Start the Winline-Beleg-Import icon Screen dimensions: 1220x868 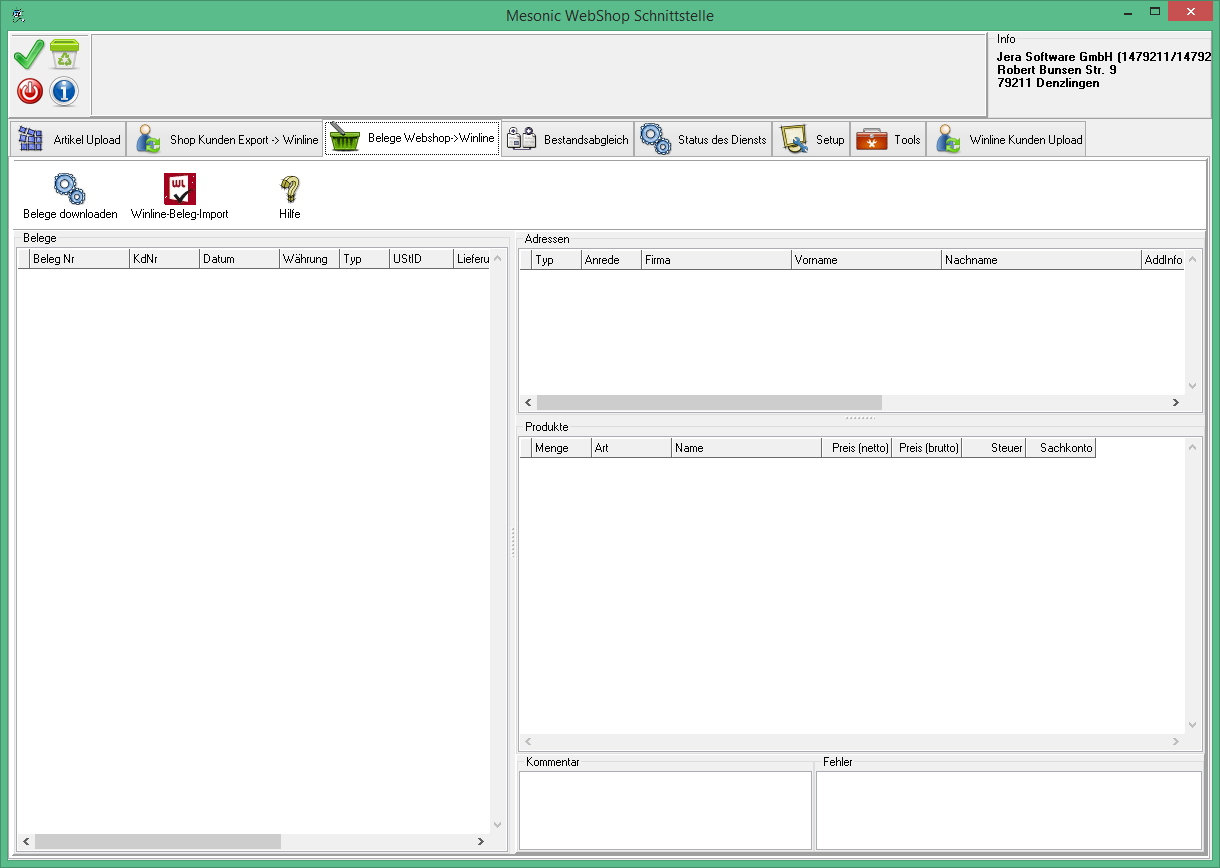(x=180, y=189)
